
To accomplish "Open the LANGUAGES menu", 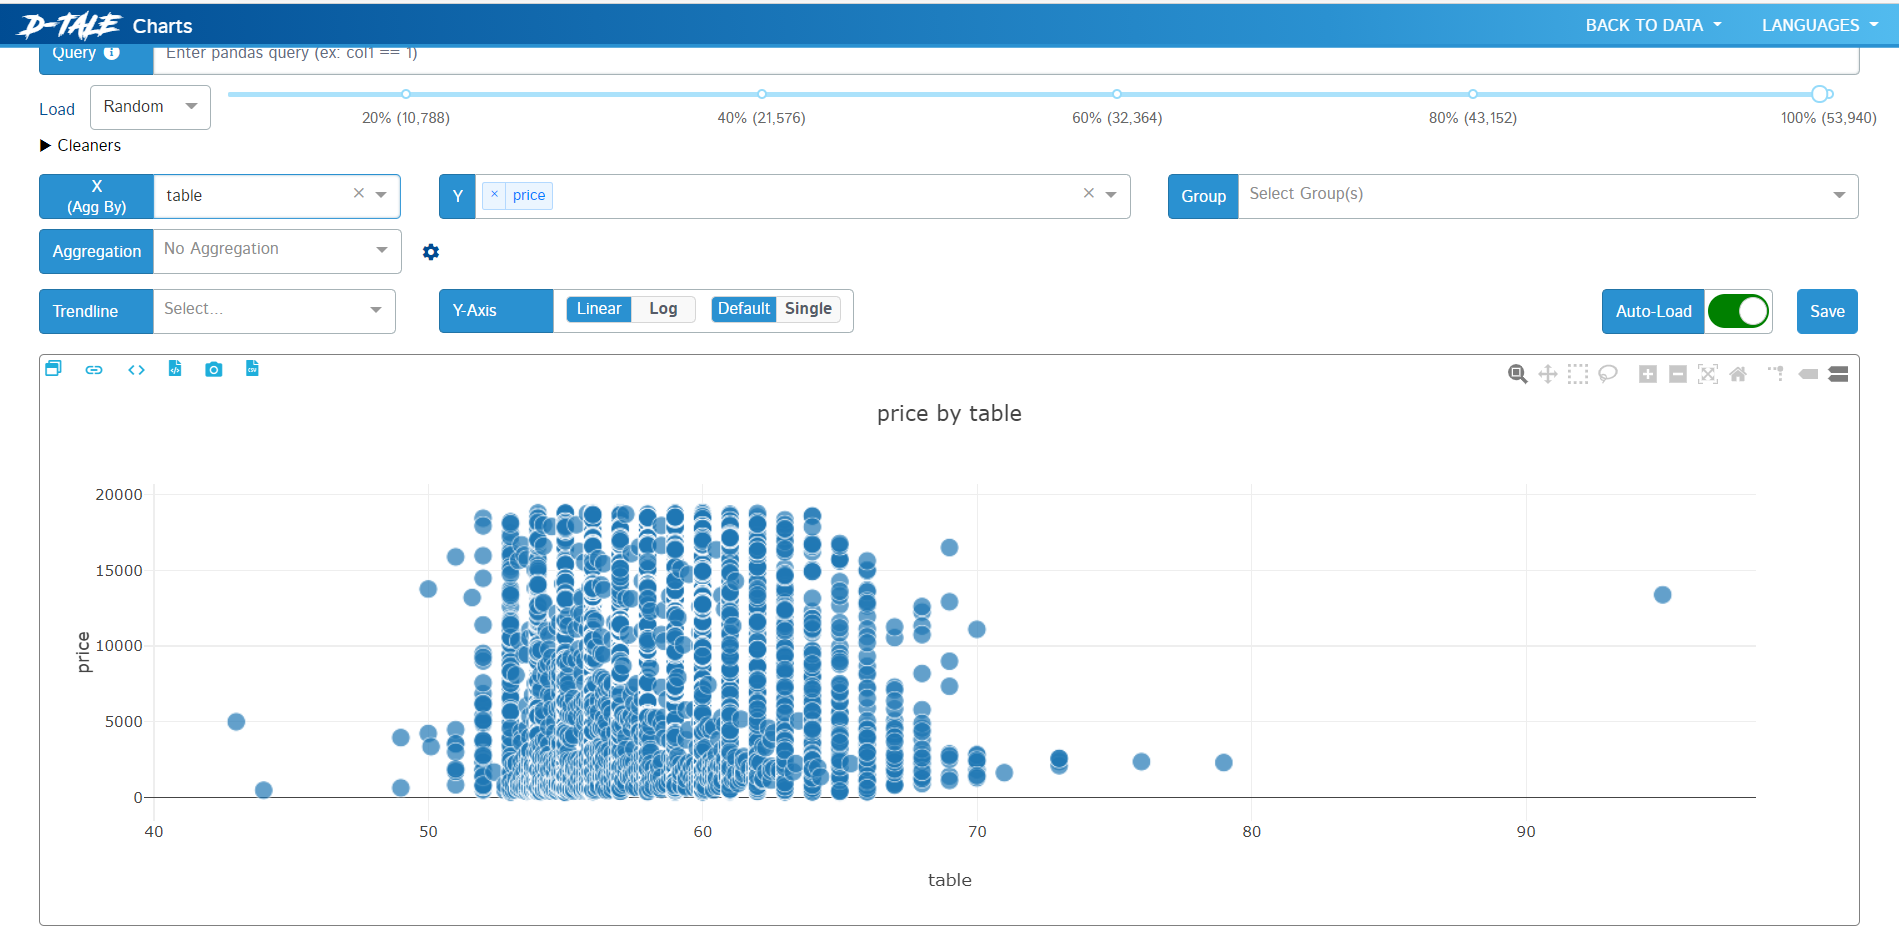I will (1820, 25).
